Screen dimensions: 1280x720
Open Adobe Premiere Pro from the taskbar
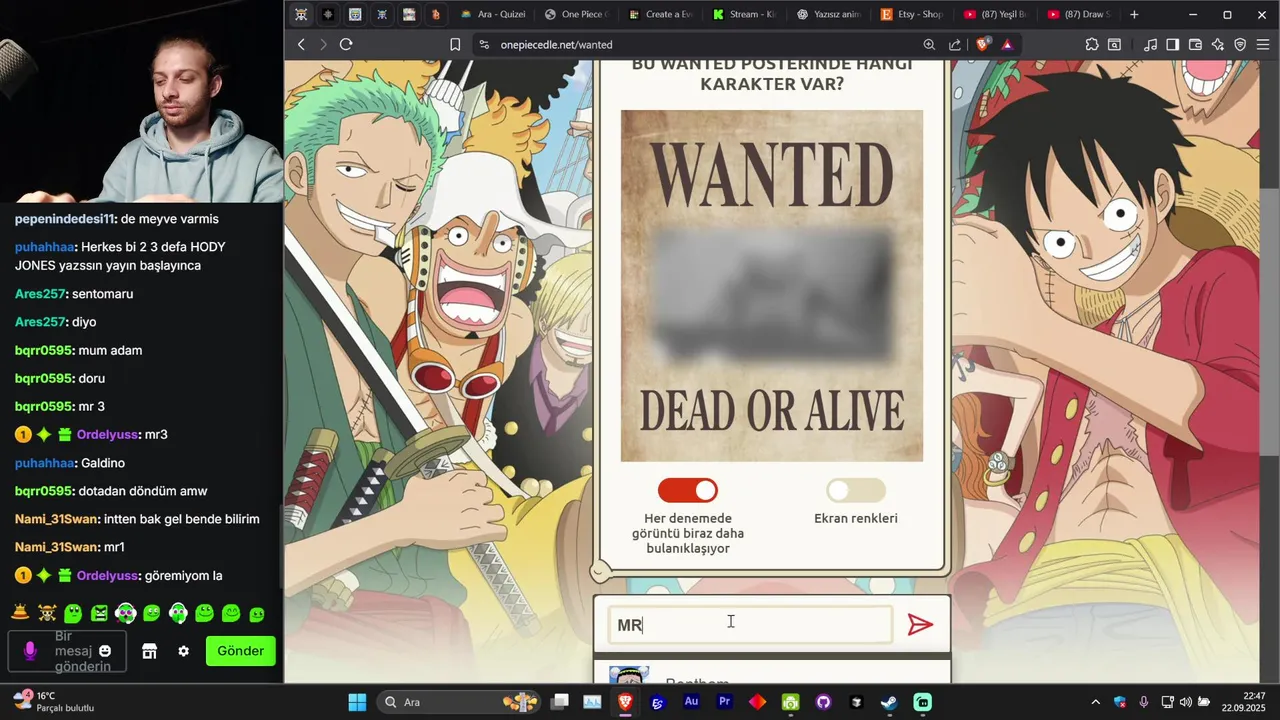[724, 702]
